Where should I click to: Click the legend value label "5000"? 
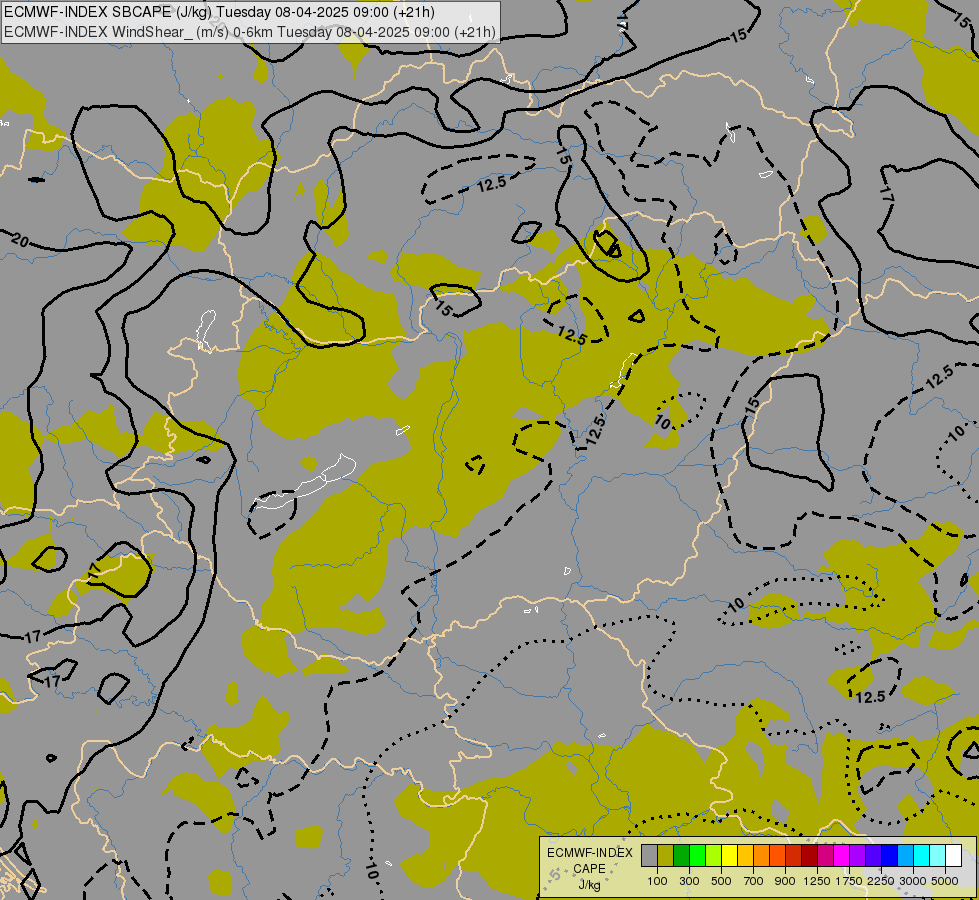click(945, 881)
